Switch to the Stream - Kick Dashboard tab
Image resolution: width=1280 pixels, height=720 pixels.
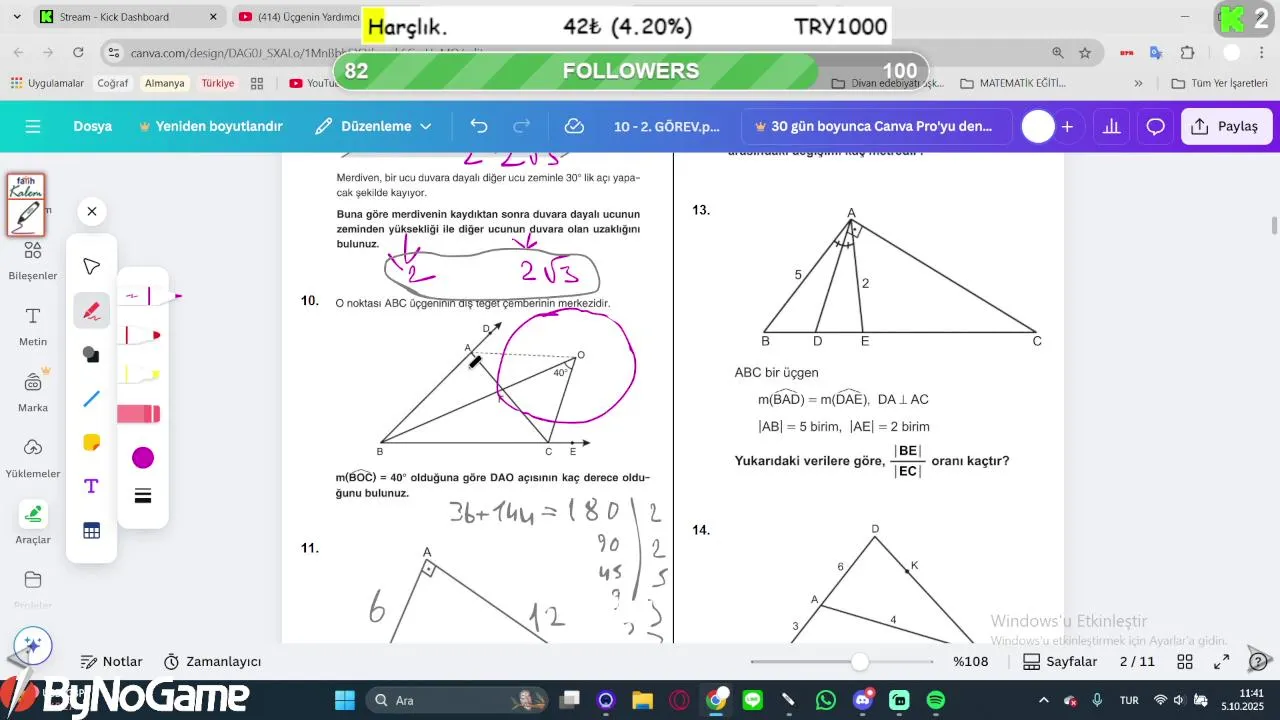(128, 17)
